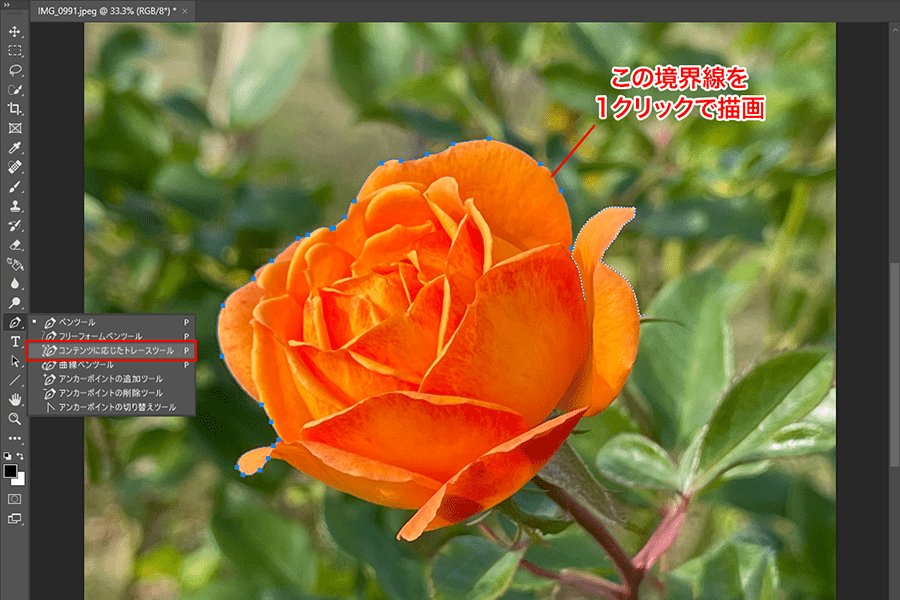This screenshot has height=600, width=900.
Task: Select the Zoom magnifier tool
Action: tap(14, 419)
